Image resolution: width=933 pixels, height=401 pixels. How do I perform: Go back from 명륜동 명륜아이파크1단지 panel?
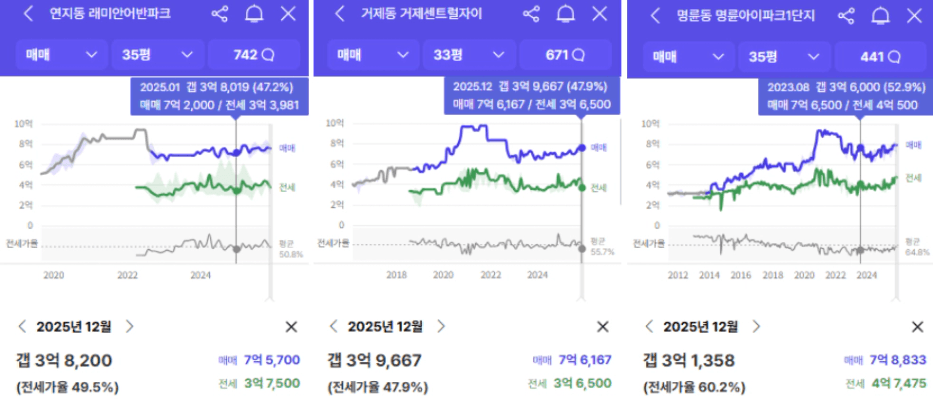[x=655, y=15]
